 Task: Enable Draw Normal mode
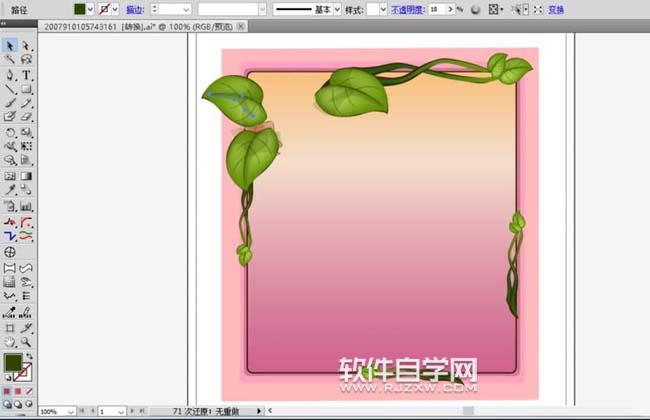tap(7, 404)
